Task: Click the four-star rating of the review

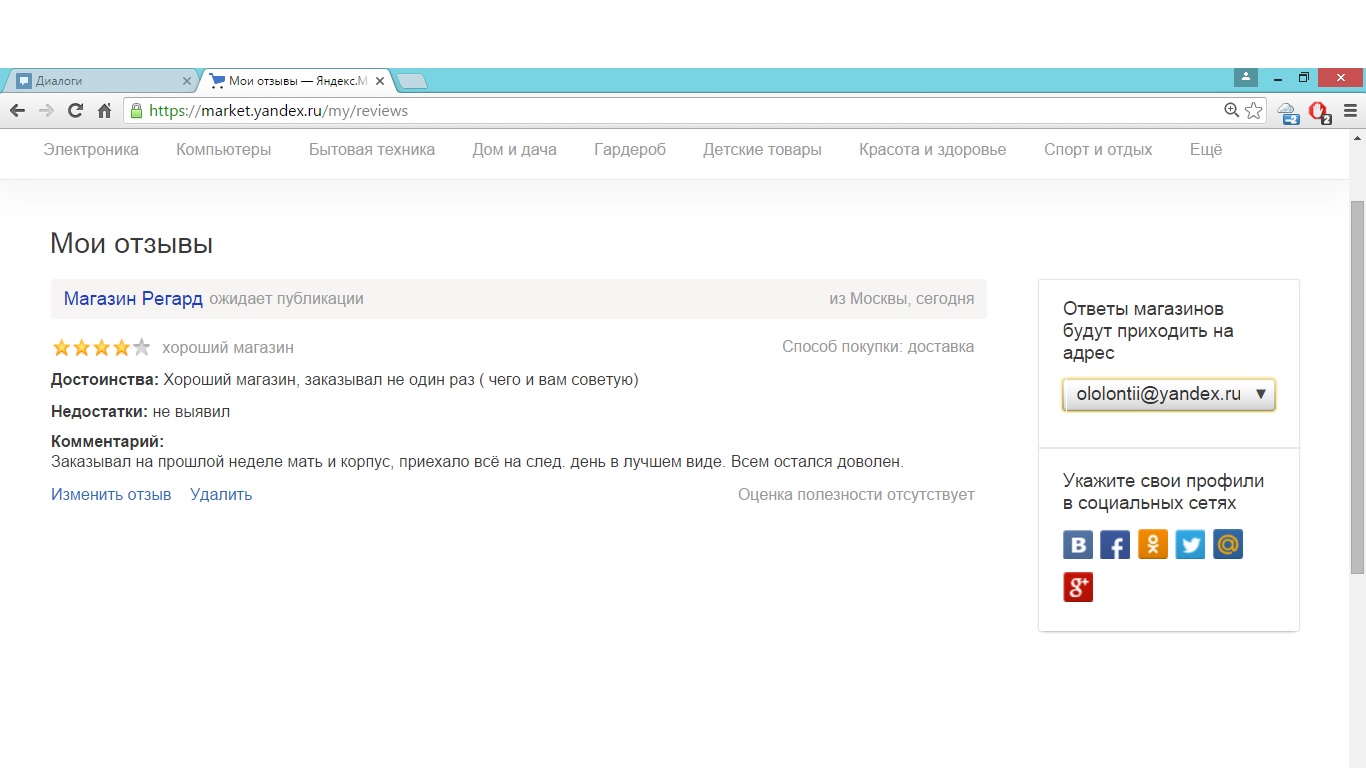Action: coord(101,348)
